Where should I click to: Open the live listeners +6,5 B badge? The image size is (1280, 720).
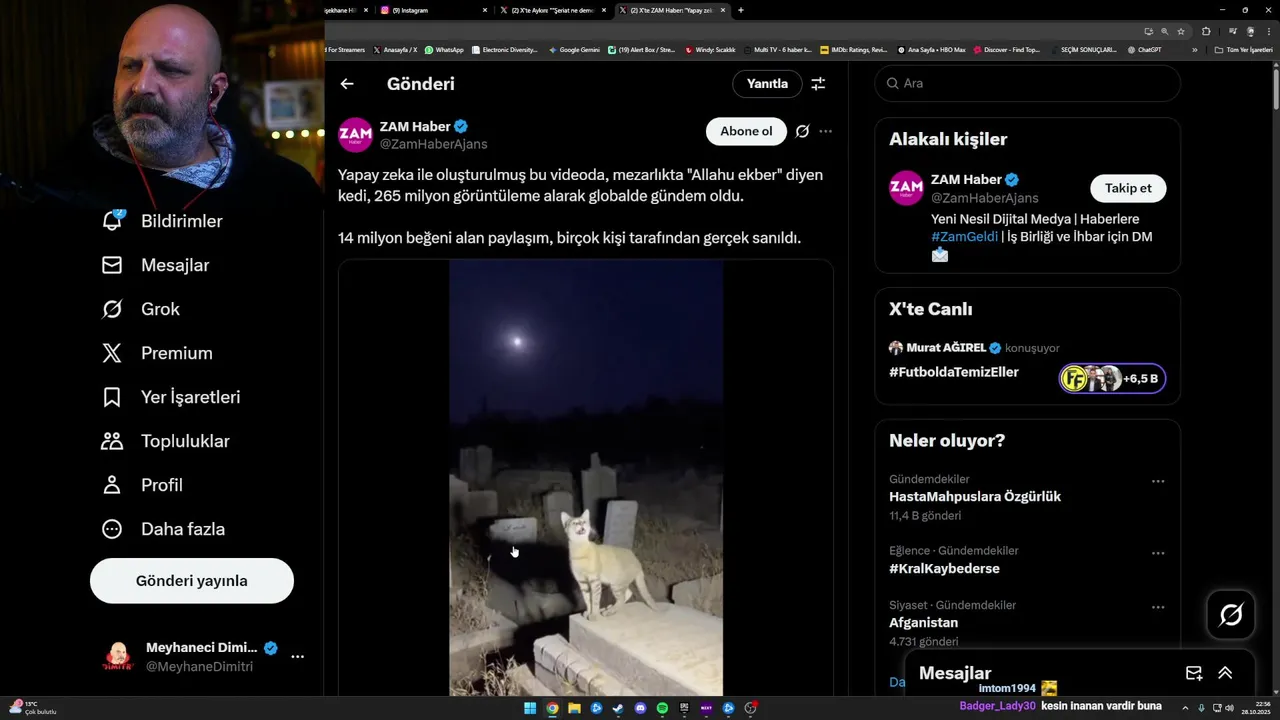tap(1112, 378)
